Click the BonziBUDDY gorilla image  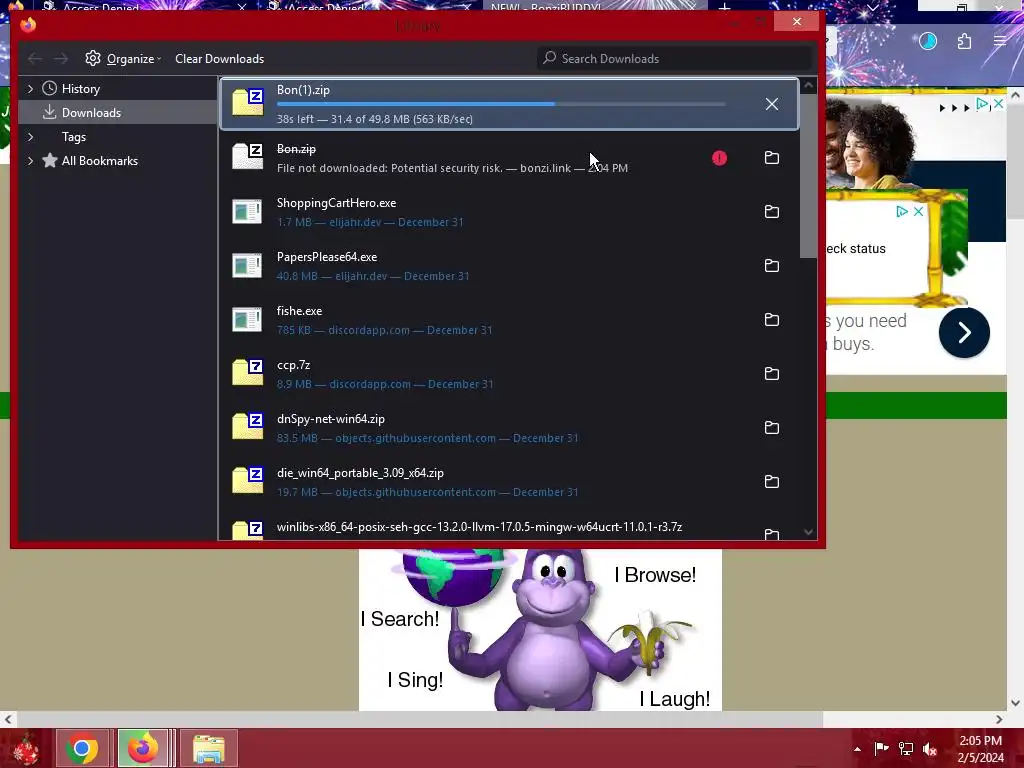coord(540,630)
